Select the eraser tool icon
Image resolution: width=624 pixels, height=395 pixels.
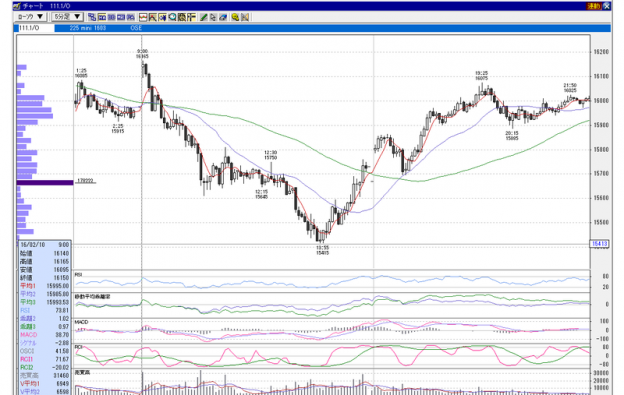click(223, 17)
